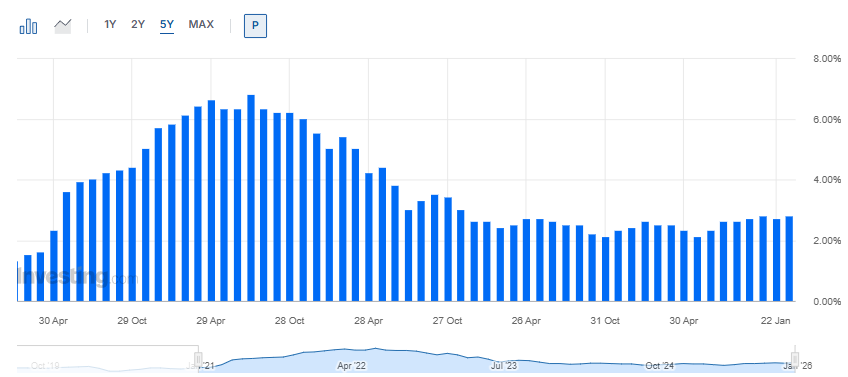The height and width of the screenshot is (377, 848).
Task: Click the 4.00% y-axis label
Action: tap(827, 180)
